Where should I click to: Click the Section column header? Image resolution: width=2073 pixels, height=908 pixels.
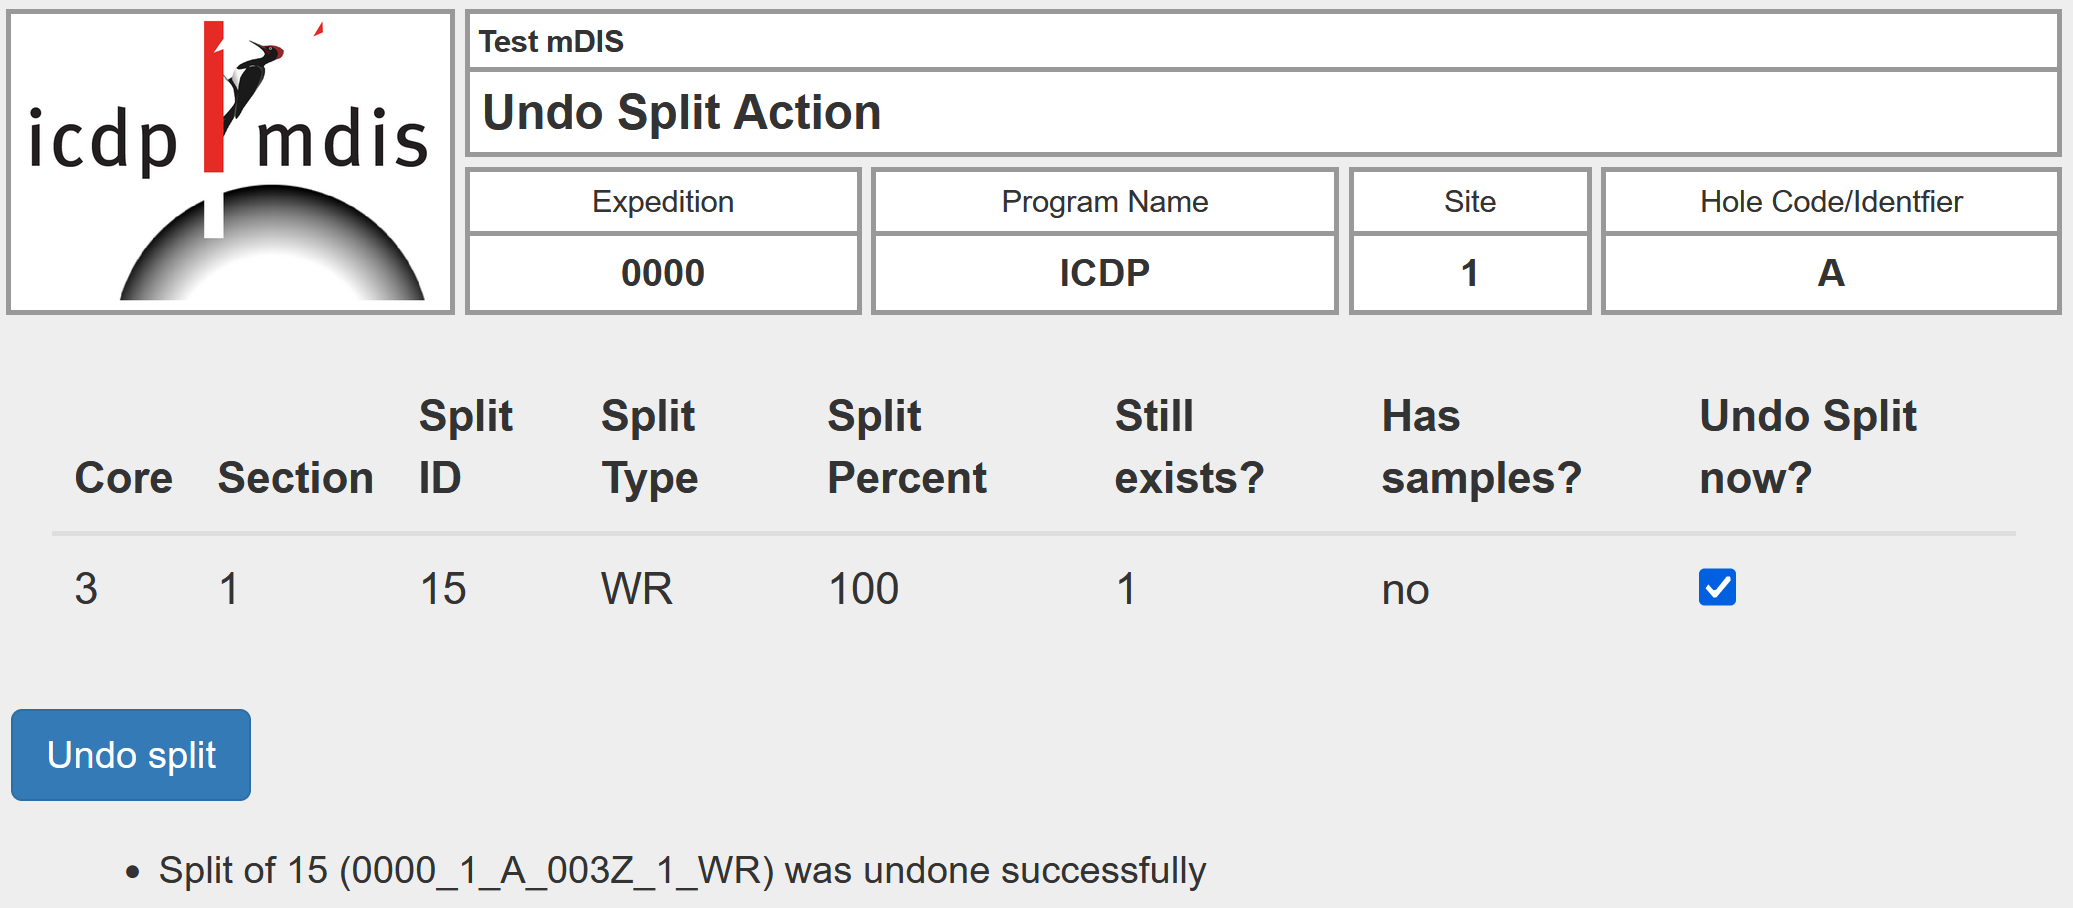coord(295,478)
